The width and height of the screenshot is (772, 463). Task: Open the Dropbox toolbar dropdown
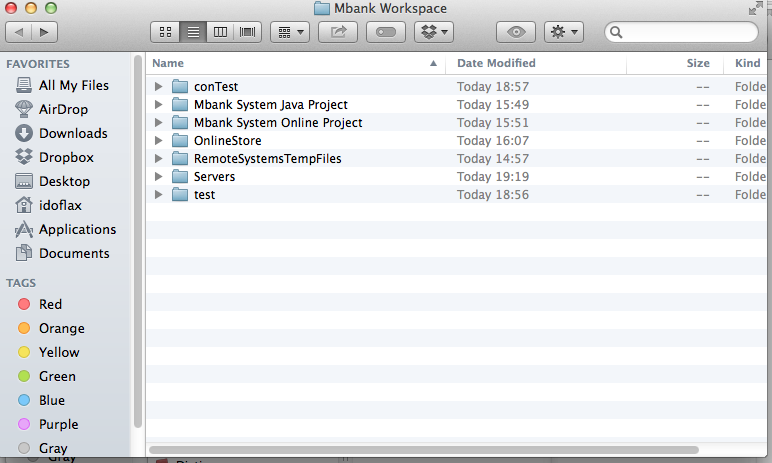click(x=434, y=32)
